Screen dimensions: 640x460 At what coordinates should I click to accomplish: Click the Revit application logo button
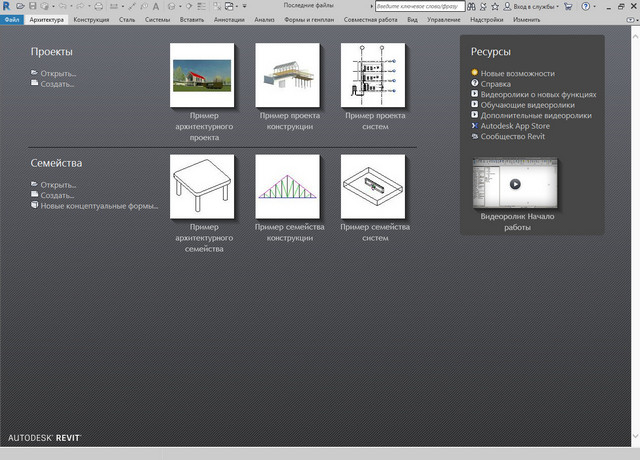(x=7, y=6)
